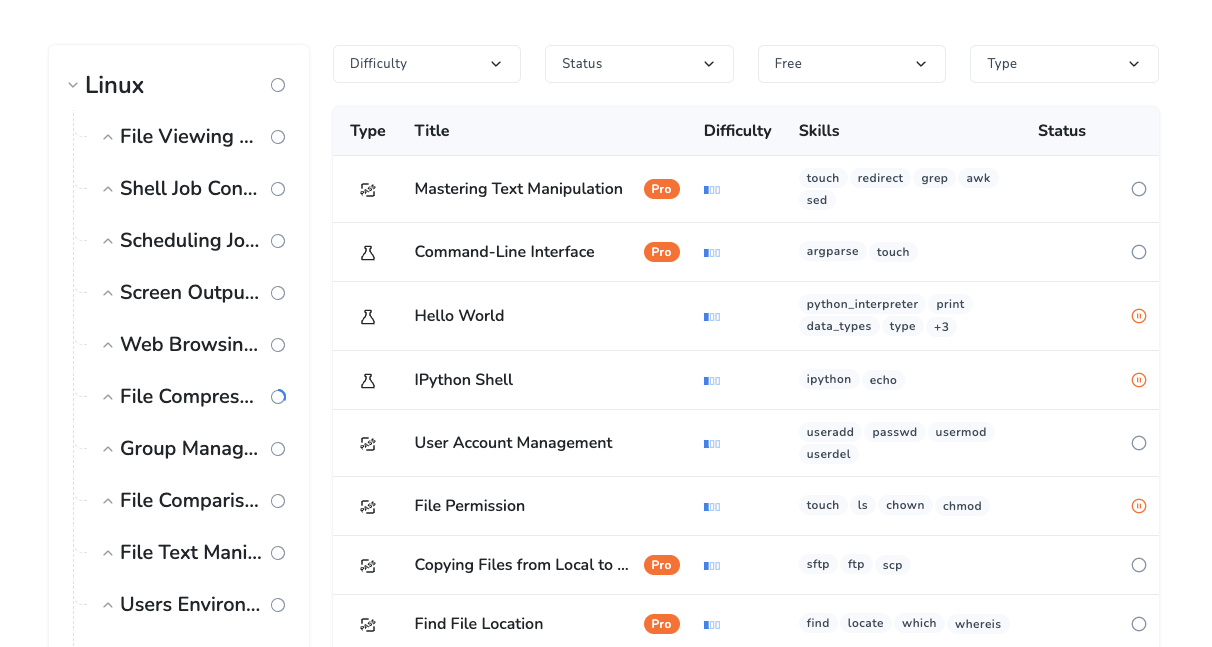Click the type icon beside Mastering Text Manipulation

click(367, 189)
